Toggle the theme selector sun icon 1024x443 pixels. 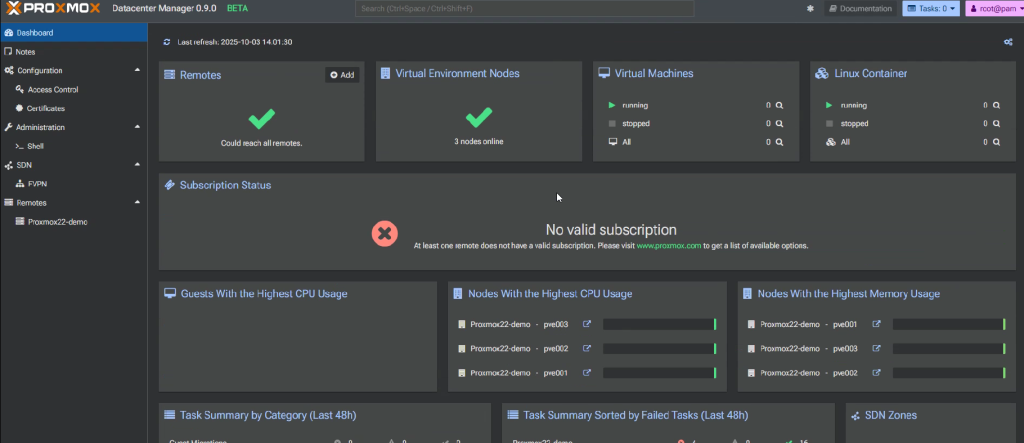pyautogui.click(x=810, y=9)
